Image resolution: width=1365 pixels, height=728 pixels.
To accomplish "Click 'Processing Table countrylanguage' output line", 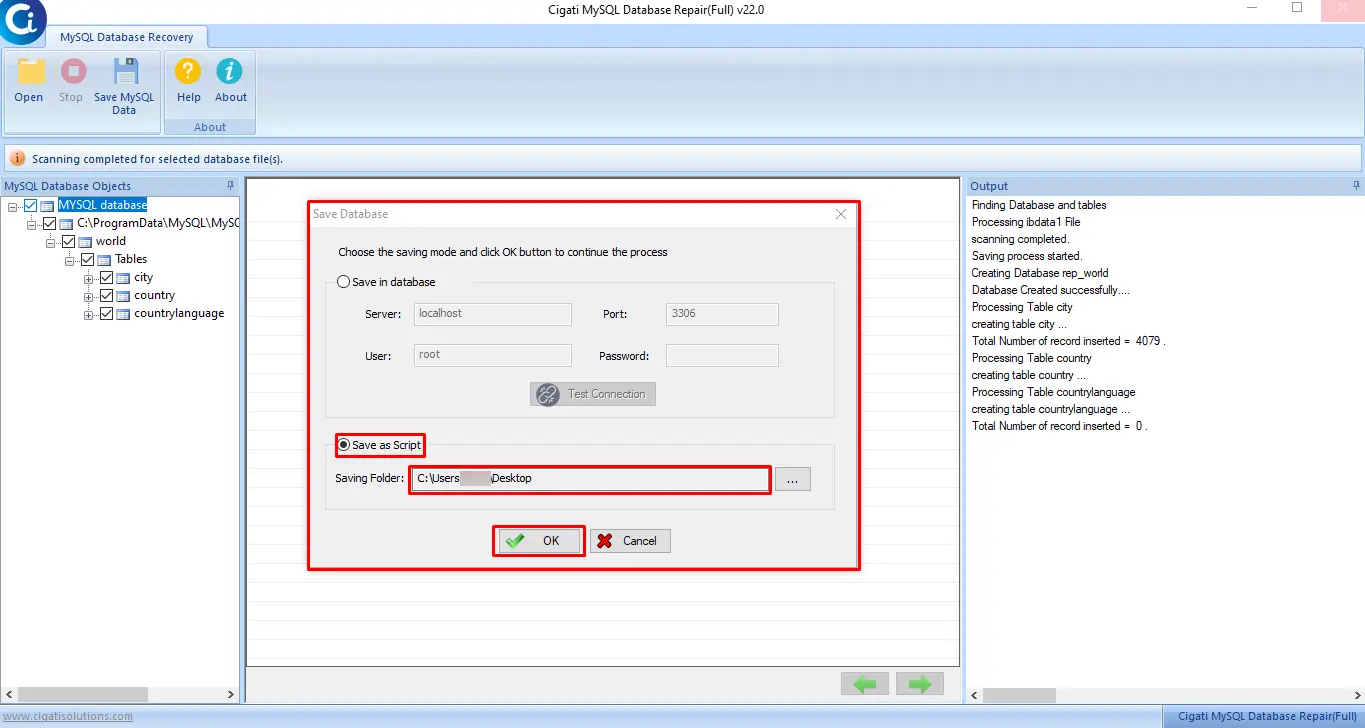I will pos(1054,392).
